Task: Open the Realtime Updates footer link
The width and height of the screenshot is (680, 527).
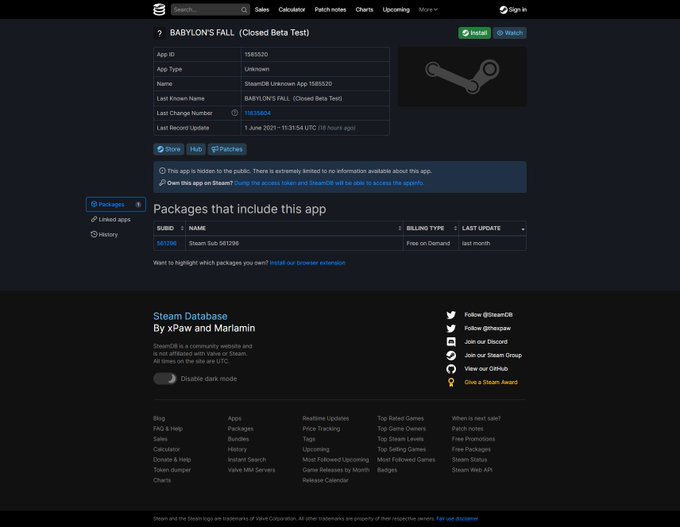Action: (x=326, y=419)
